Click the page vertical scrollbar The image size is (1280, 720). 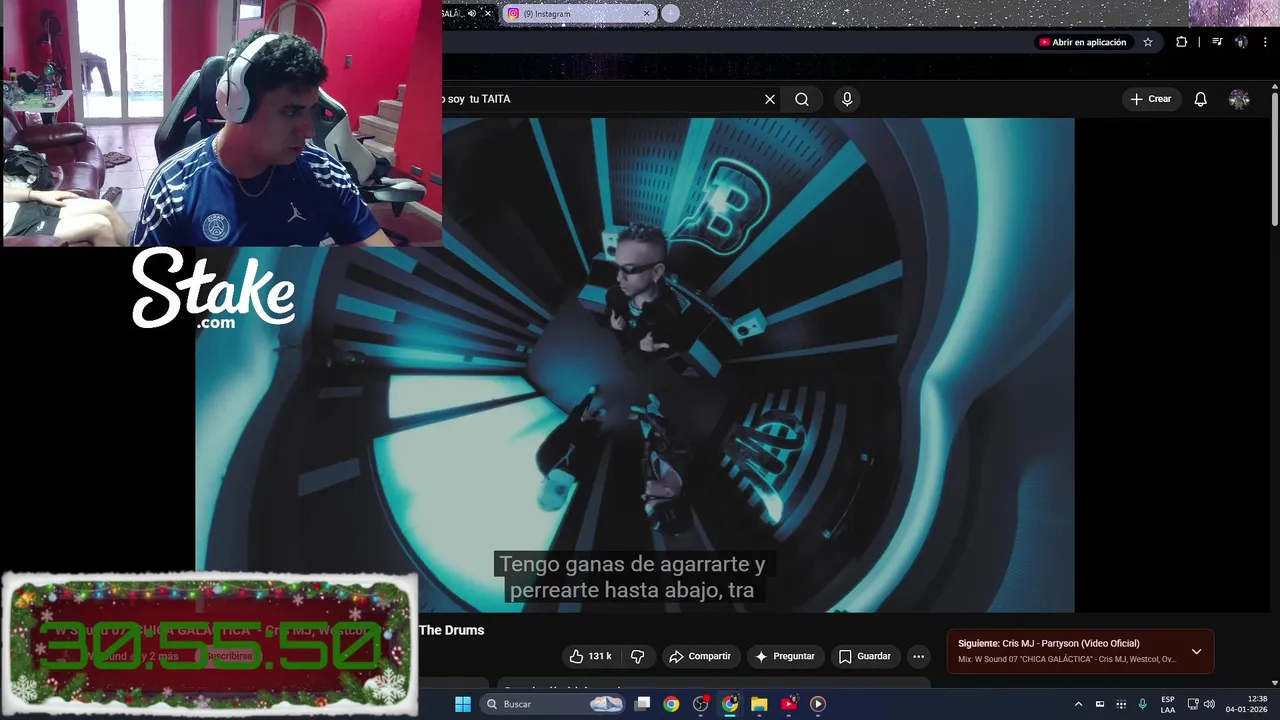[x=1275, y=160]
